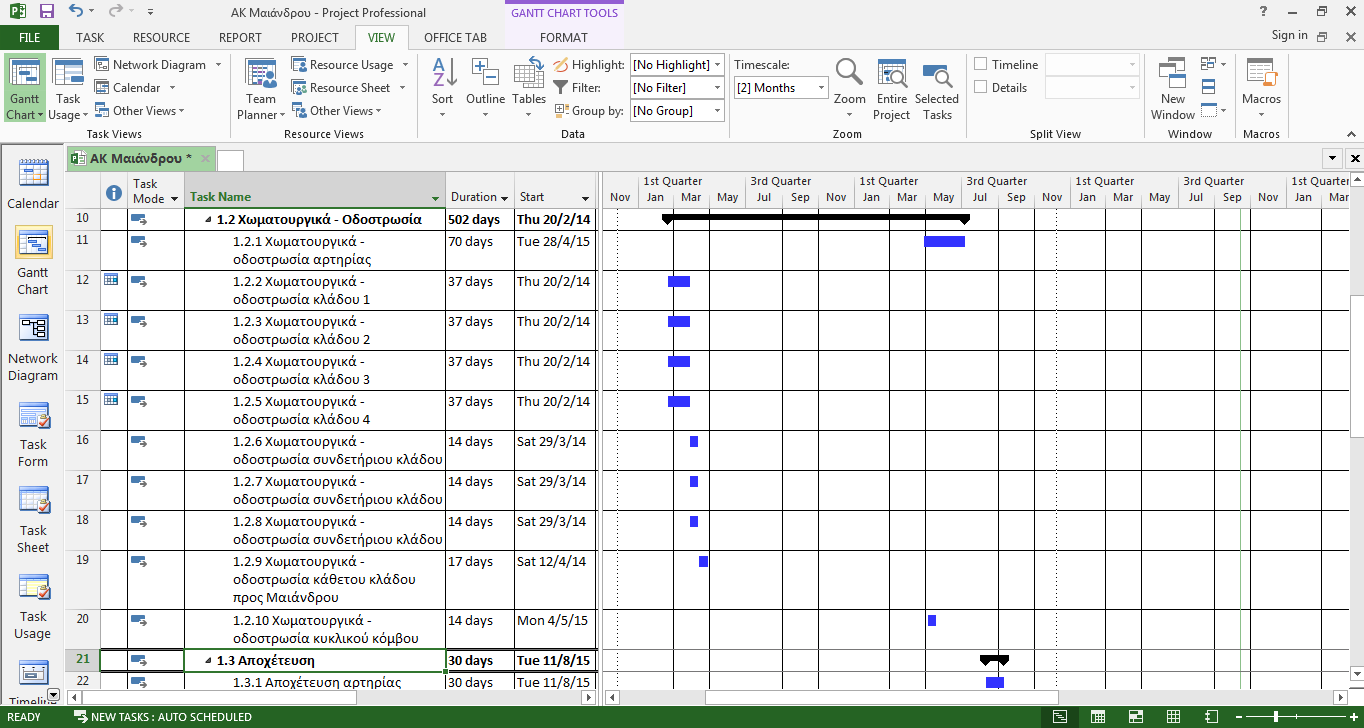Select Resource Sheet view

pos(349,87)
